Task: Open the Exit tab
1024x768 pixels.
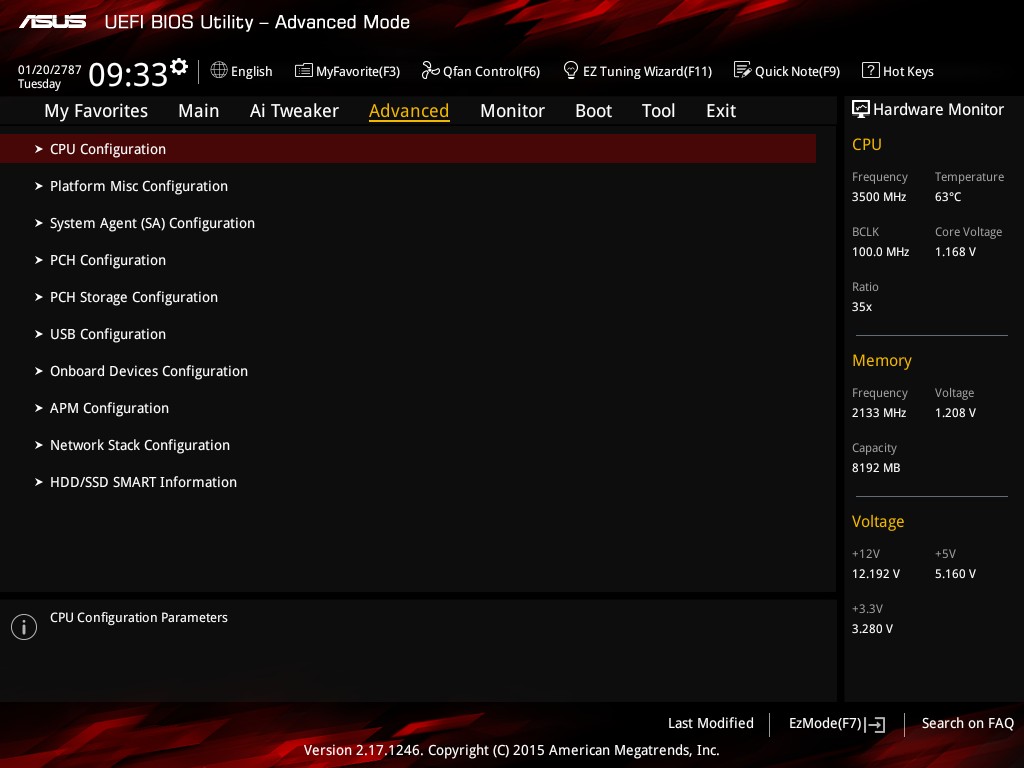Action: 721,111
